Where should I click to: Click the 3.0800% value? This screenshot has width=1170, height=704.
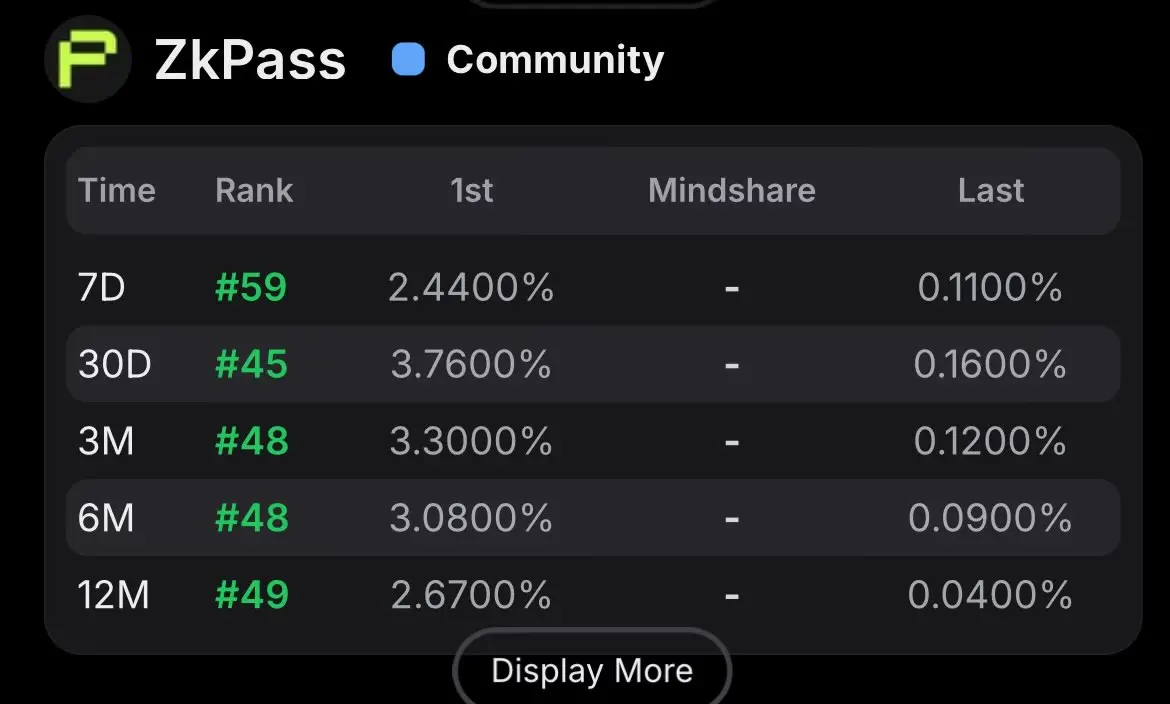[471, 518]
